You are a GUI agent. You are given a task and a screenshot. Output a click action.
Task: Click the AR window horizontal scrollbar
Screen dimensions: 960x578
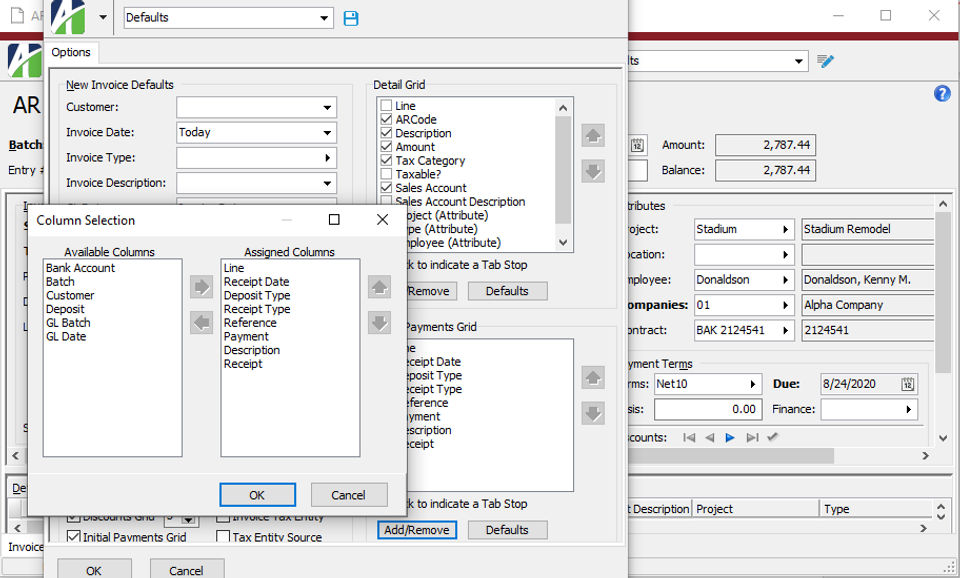(730, 456)
